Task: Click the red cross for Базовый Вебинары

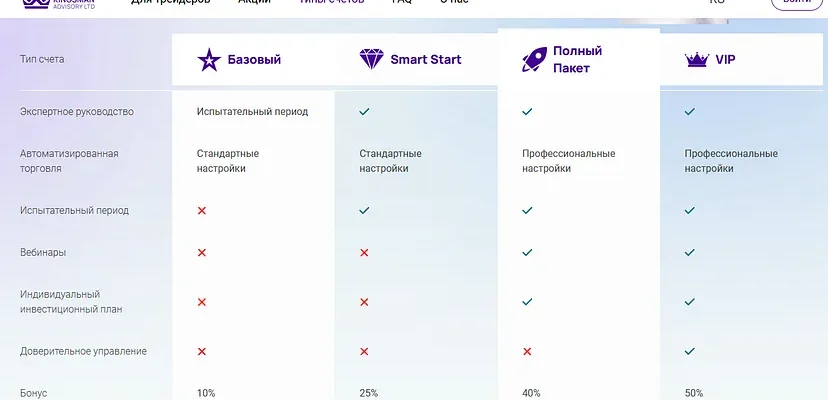Action: pos(202,253)
